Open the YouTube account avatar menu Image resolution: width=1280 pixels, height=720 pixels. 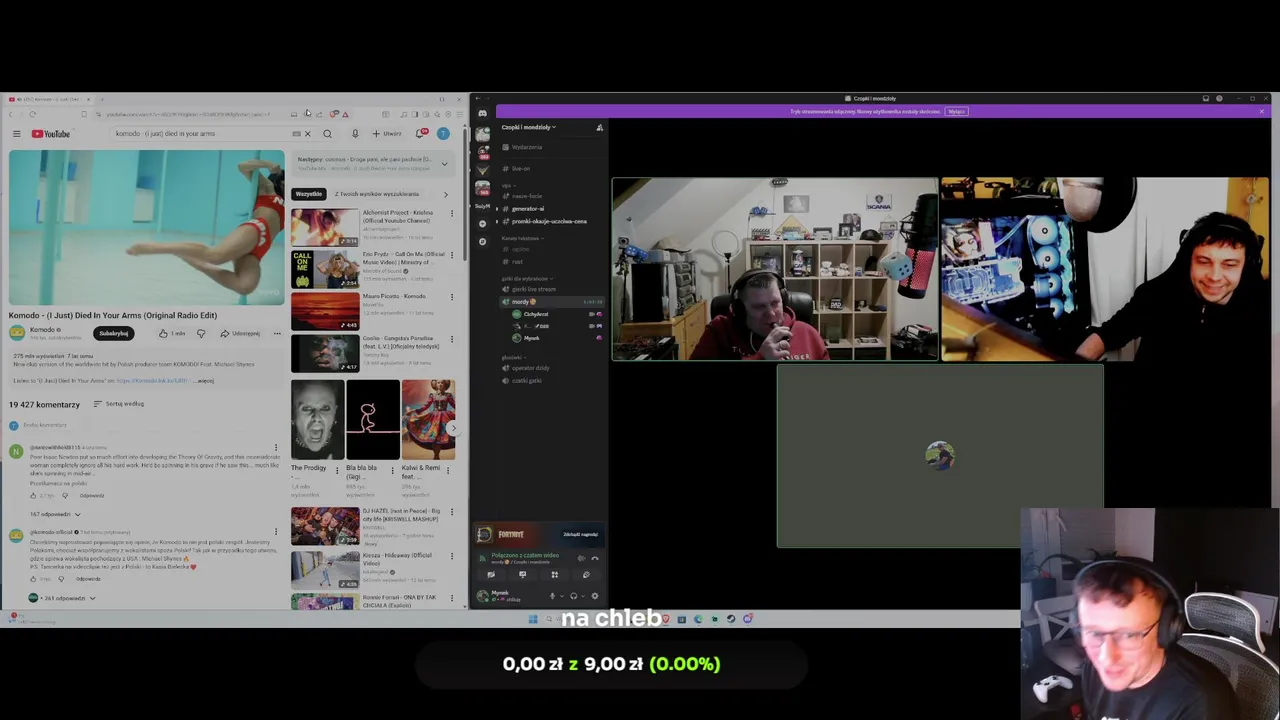coord(443,134)
